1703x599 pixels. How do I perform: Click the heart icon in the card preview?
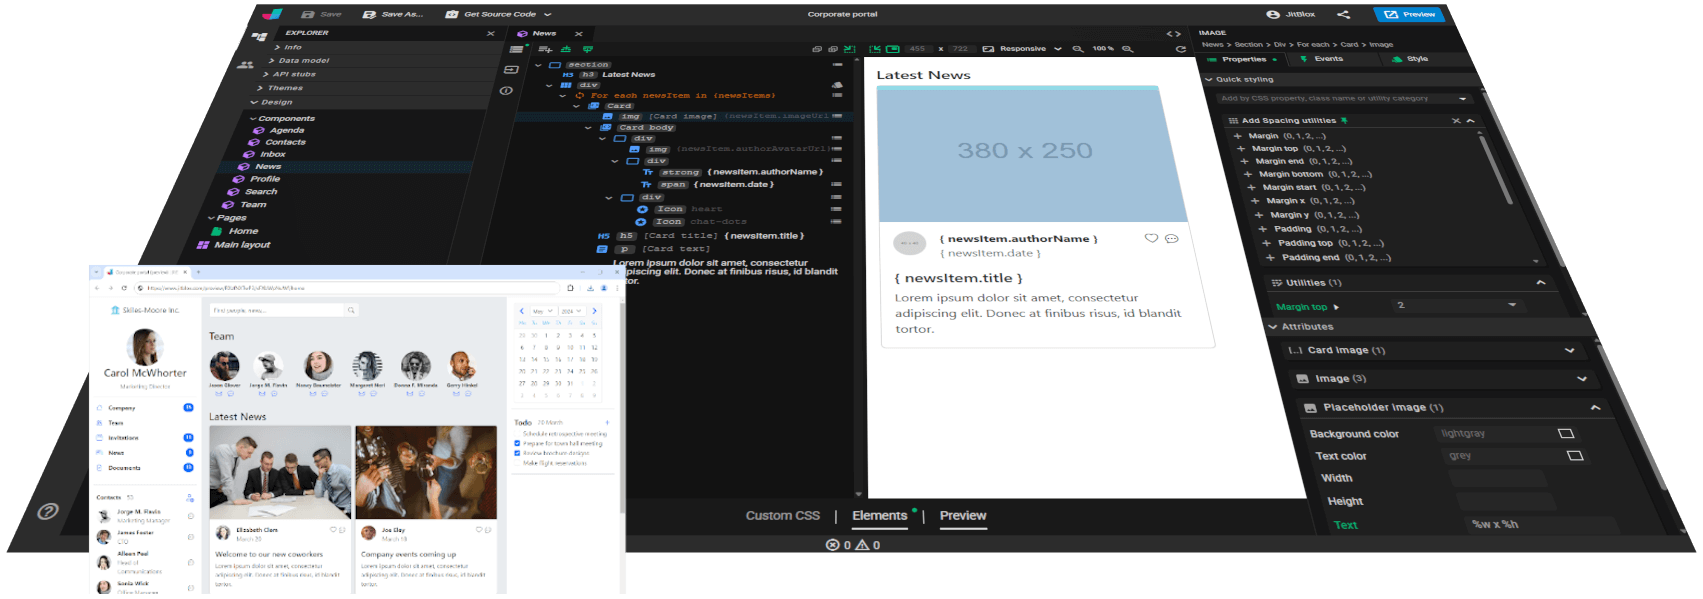[x=1151, y=238]
